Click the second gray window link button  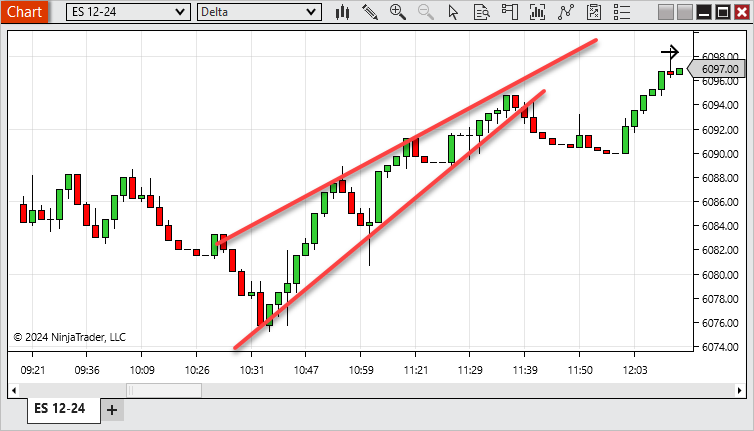pyautogui.click(x=685, y=12)
